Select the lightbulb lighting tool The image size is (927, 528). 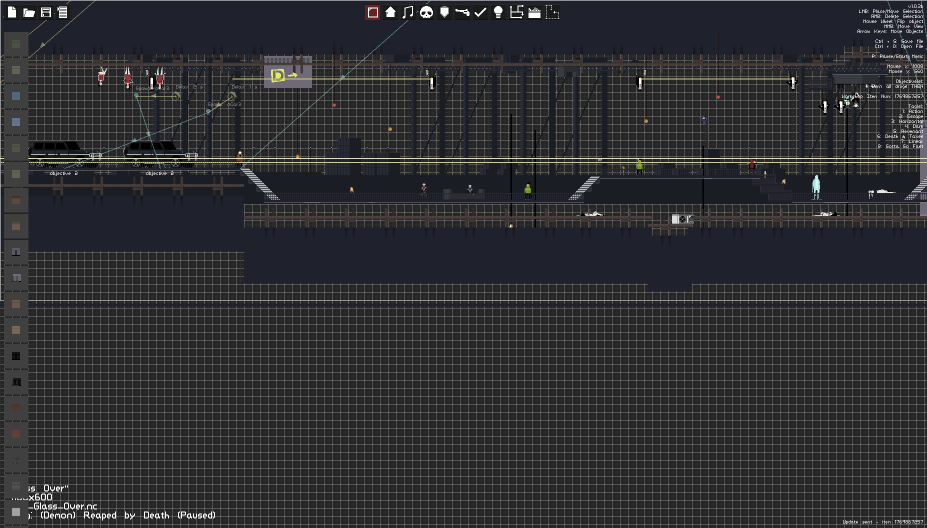click(x=498, y=12)
